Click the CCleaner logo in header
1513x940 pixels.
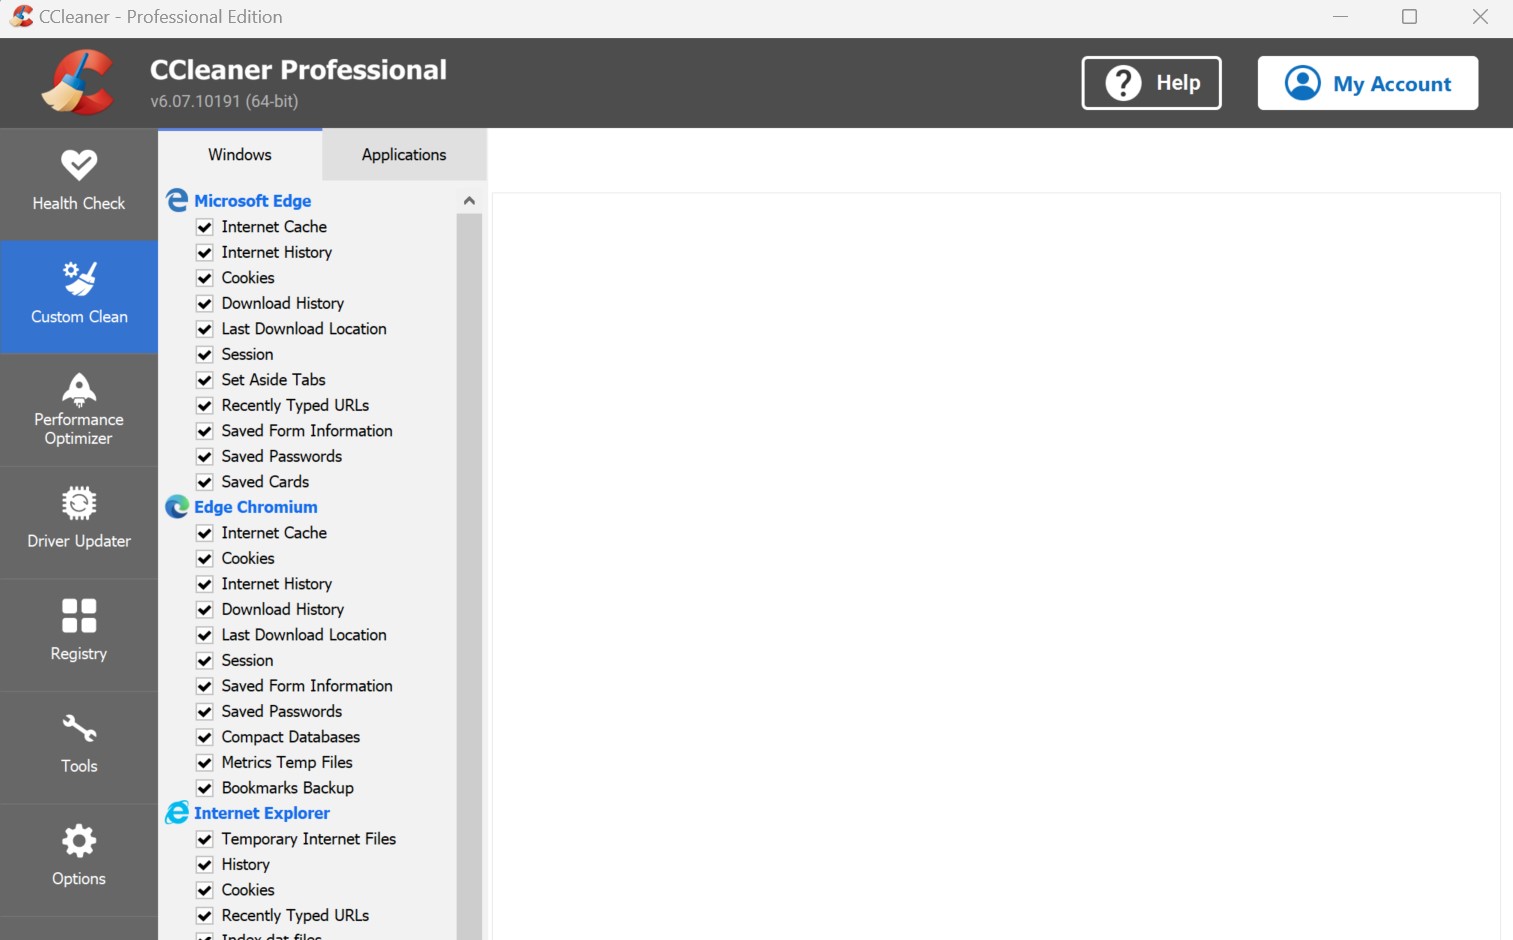[x=78, y=83]
